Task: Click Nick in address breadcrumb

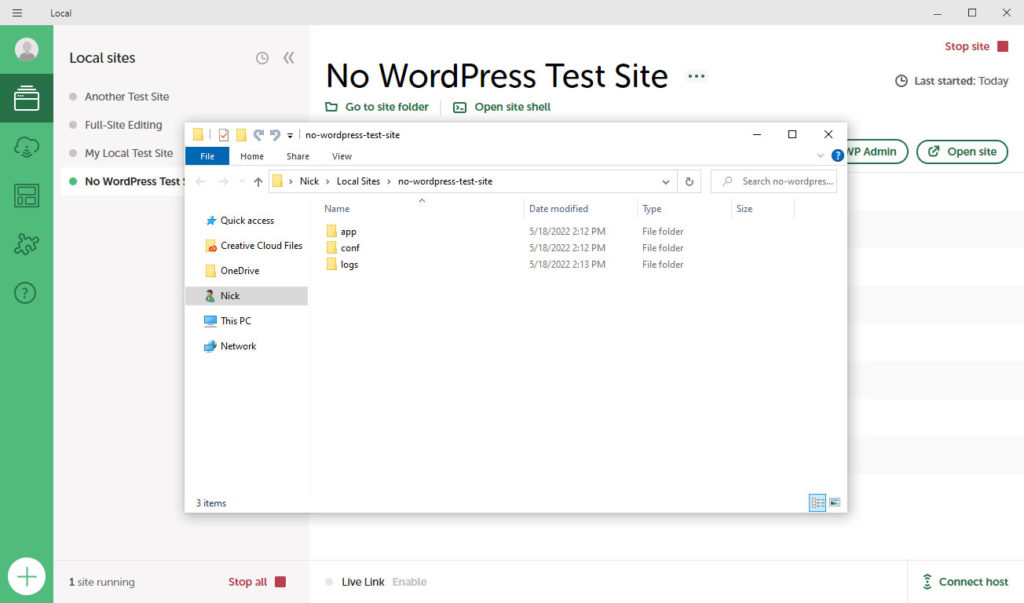Action: pyautogui.click(x=309, y=182)
